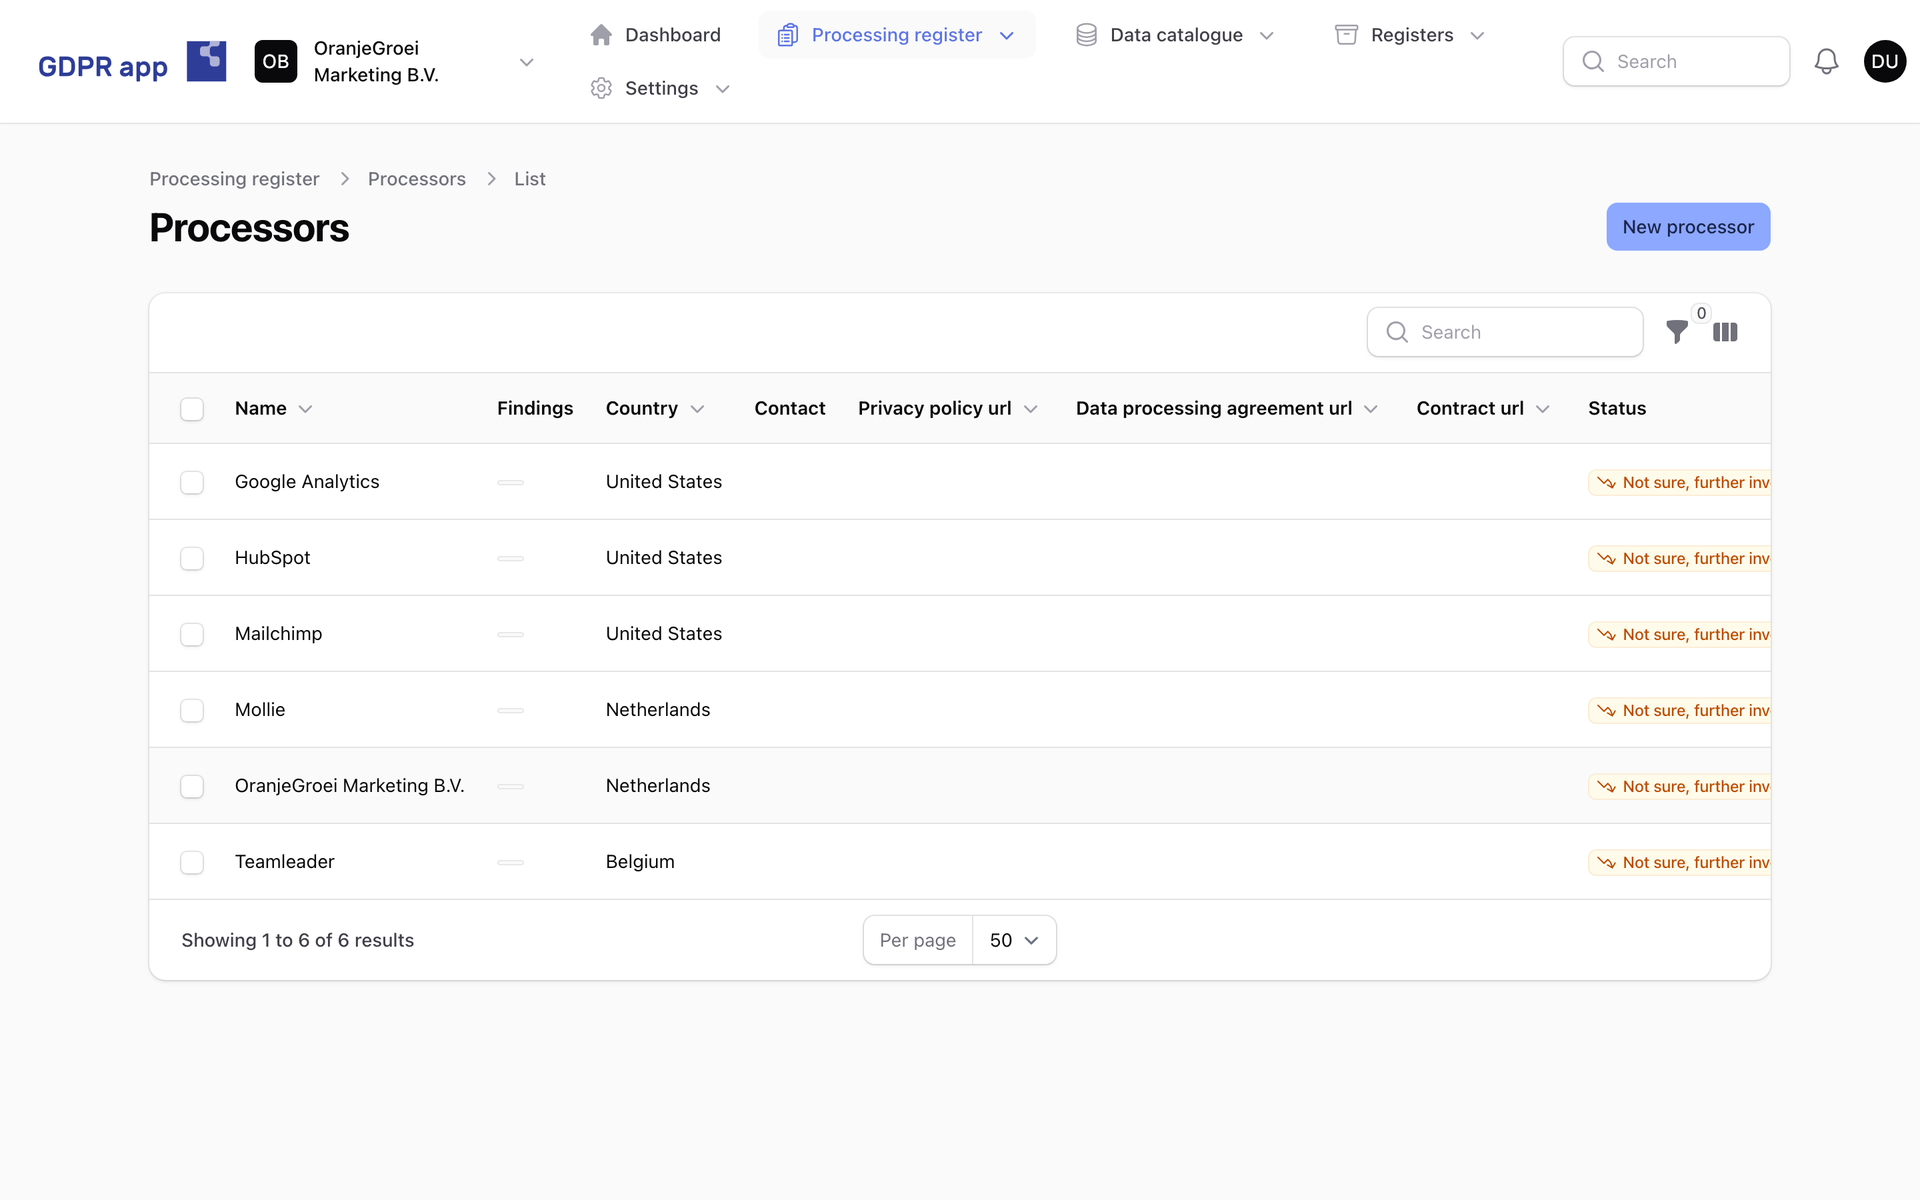Sort the table by the Name column
The height and width of the screenshot is (1200, 1920).
(x=273, y=408)
